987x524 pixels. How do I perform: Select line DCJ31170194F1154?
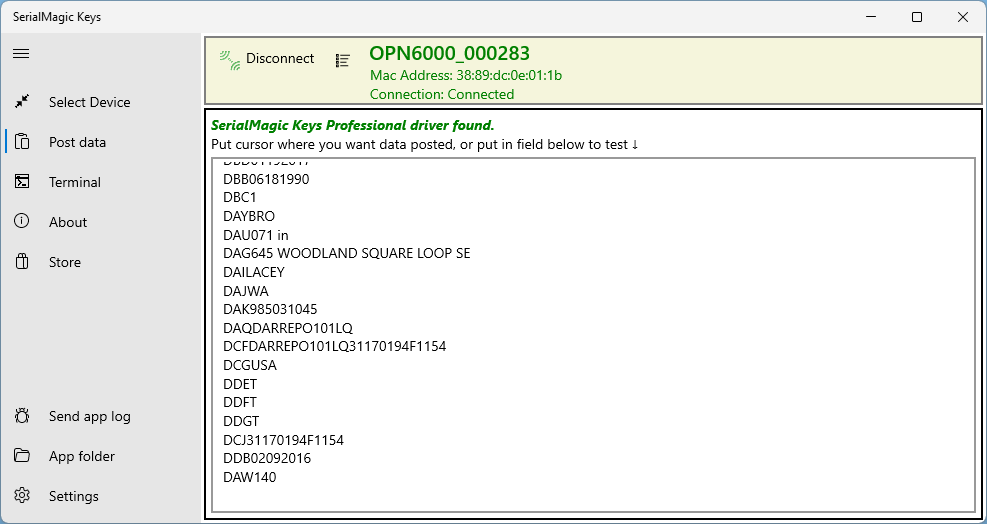[284, 440]
